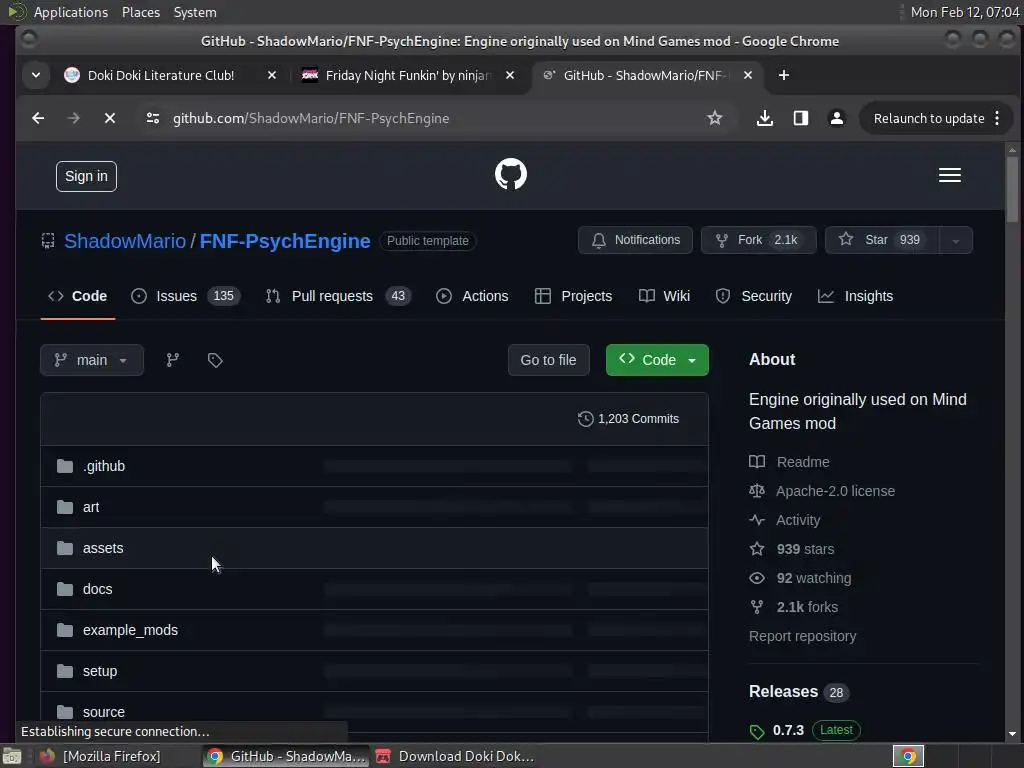Open the Issues tab
Viewport: 1024px width, 768px height.
(185, 296)
